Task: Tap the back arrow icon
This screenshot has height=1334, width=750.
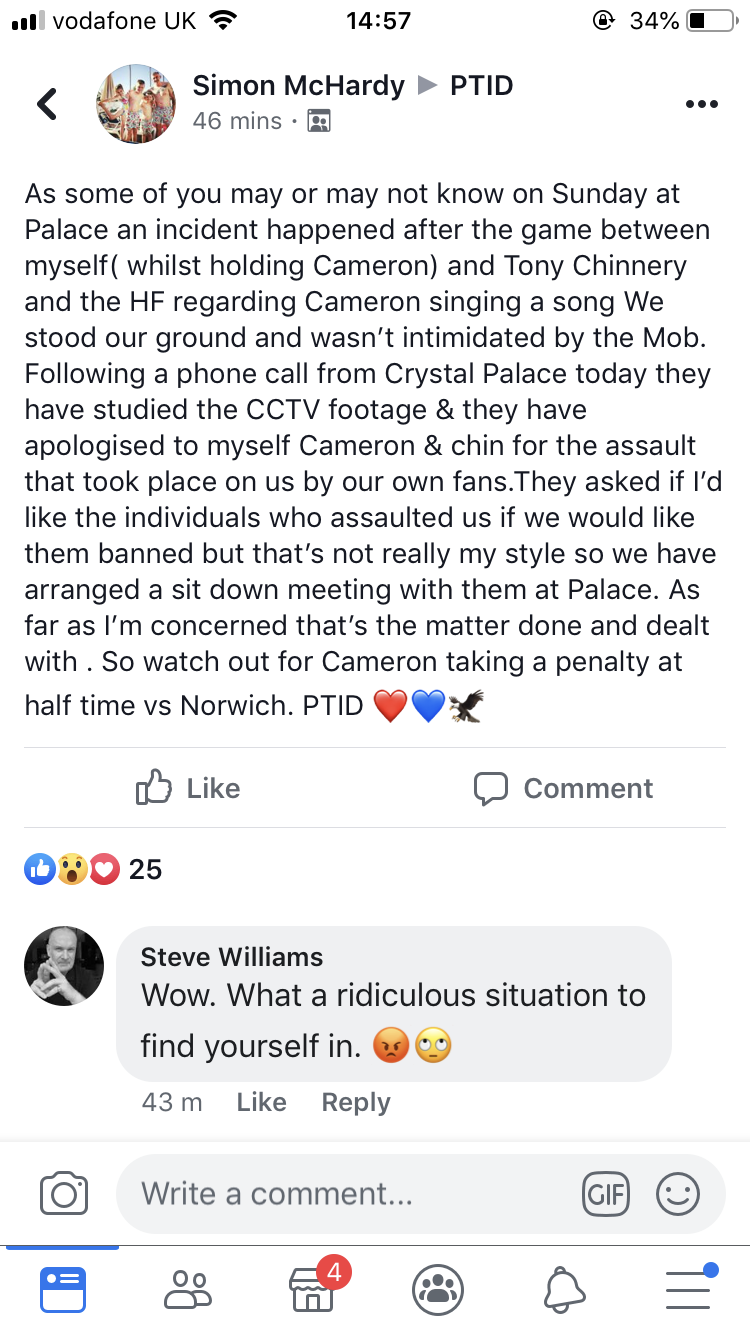Action: pyautogui.click(x=47, y=103)
